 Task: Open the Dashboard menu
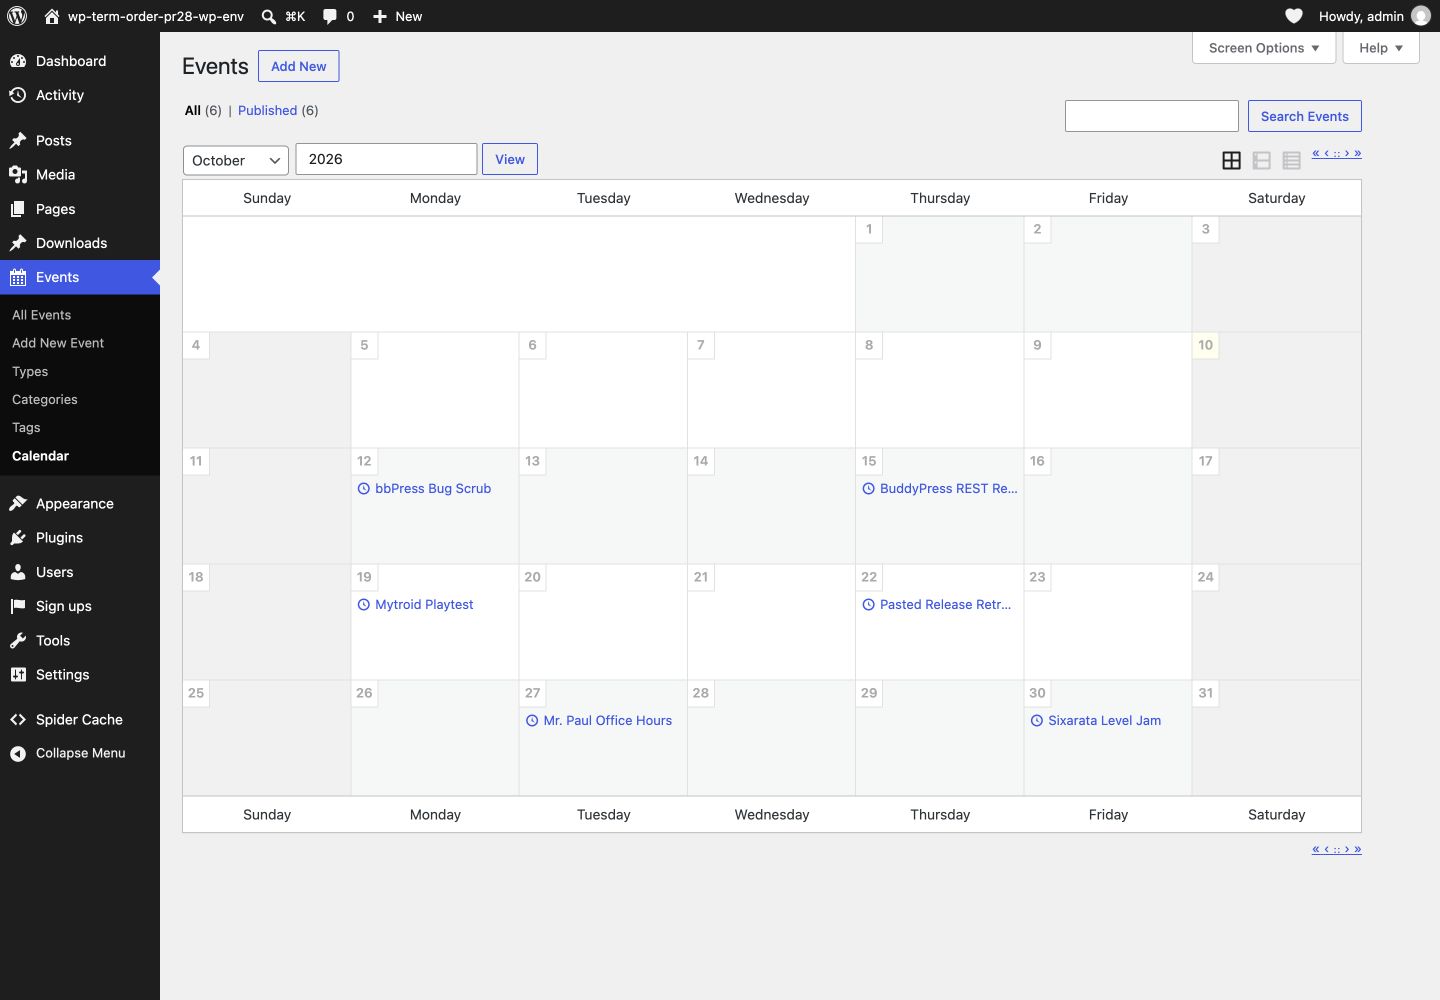pyautogui.click(x=80, y=61)
